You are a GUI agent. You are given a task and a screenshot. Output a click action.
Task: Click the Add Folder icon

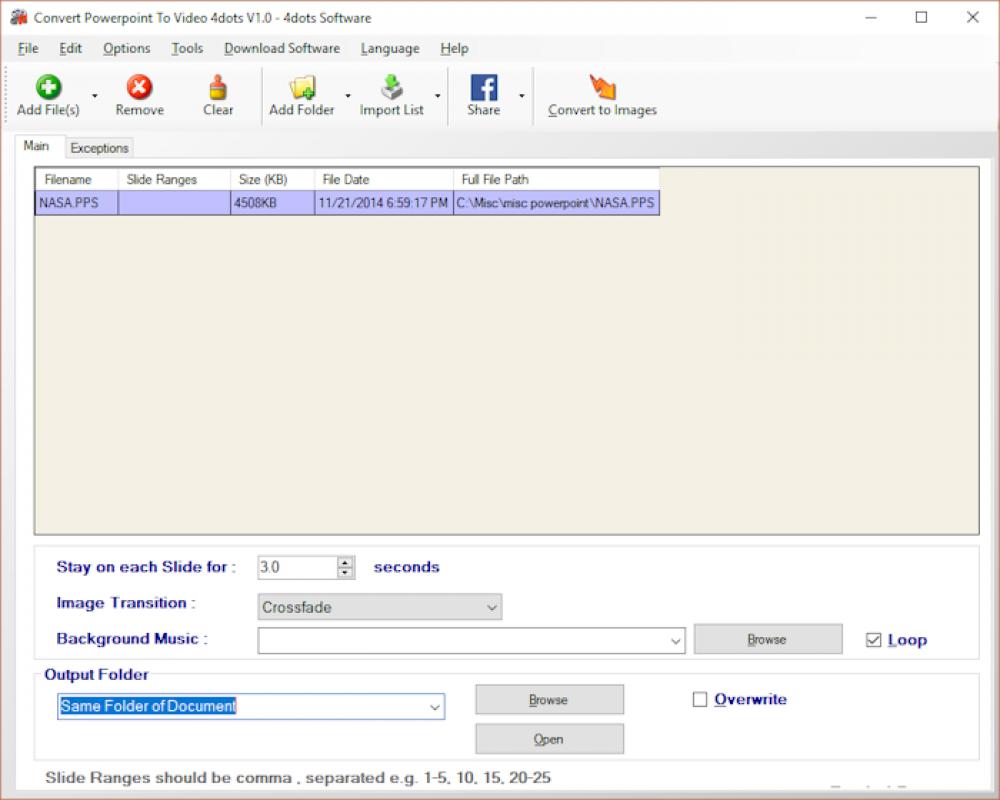301,86
